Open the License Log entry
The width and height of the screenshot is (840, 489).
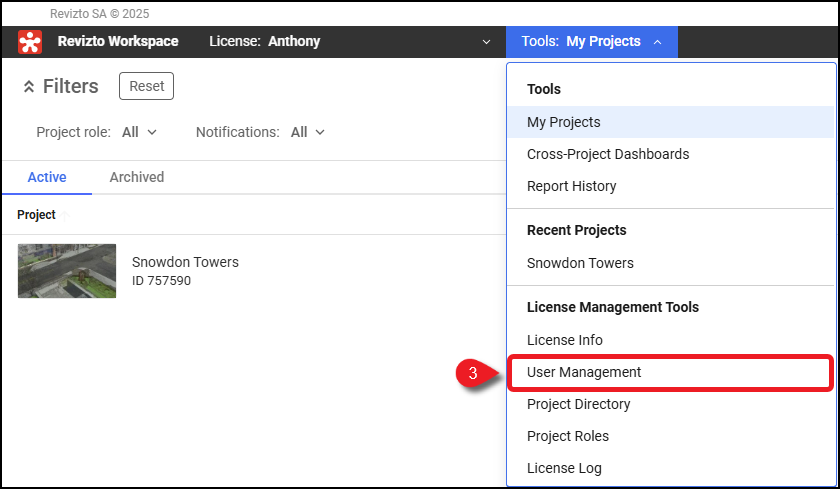[x=564, y=468]
